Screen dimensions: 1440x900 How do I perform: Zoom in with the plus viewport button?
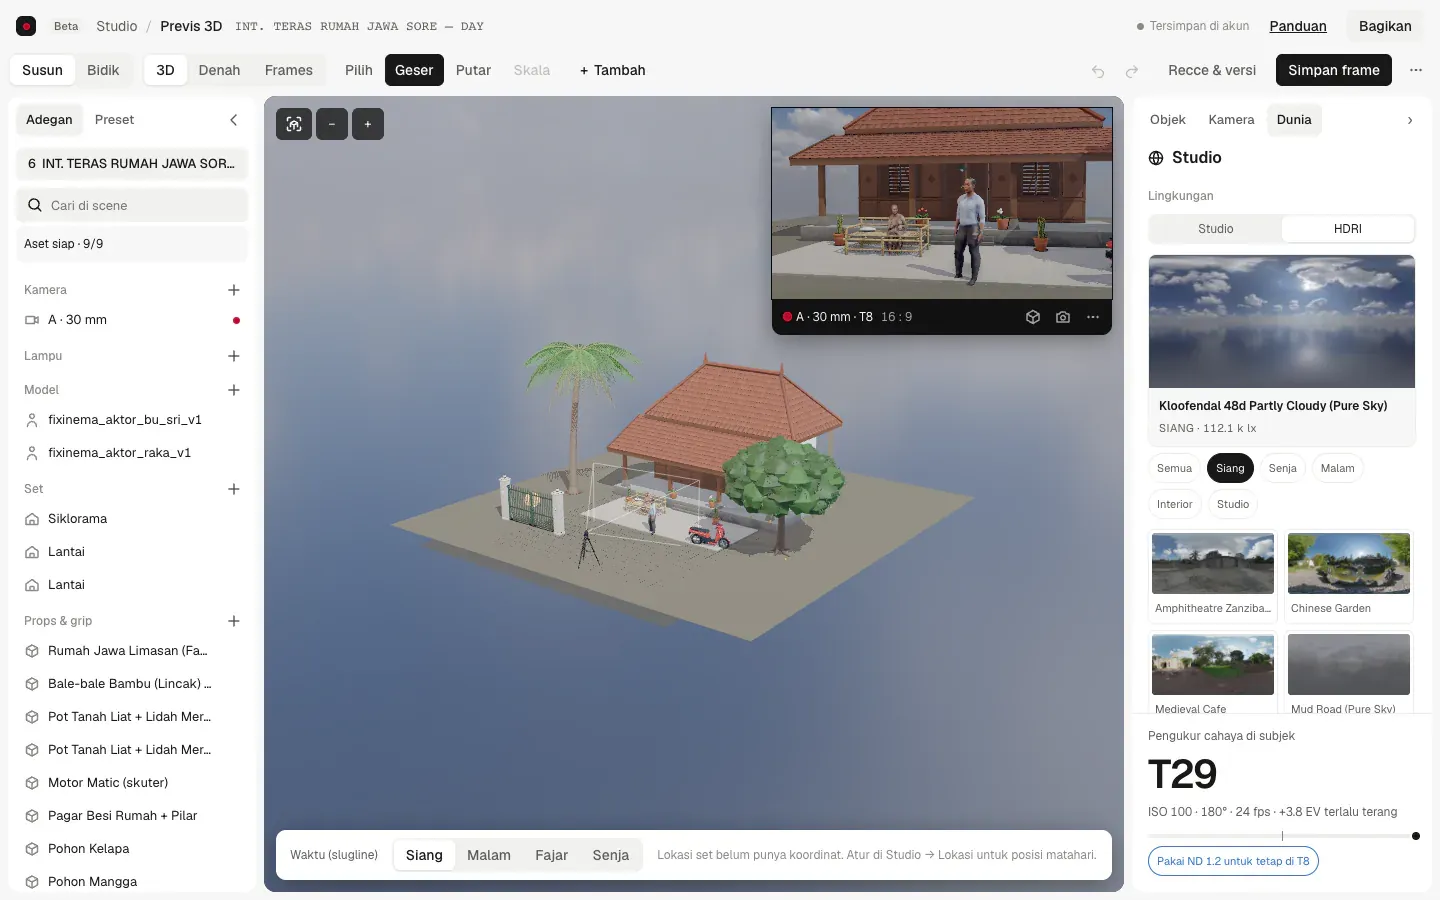click(368, 124)
